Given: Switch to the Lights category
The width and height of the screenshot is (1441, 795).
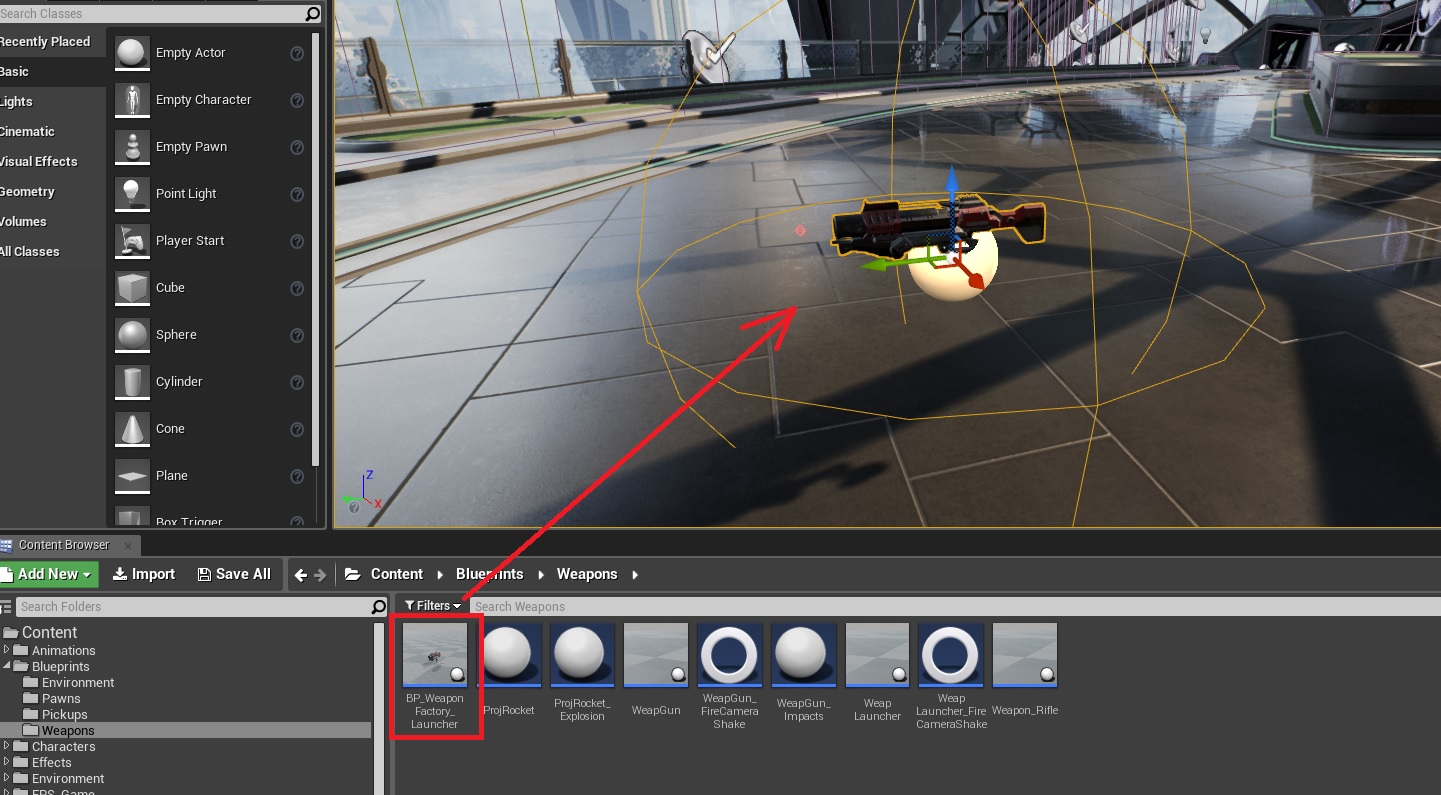Looking at the screenshot, I should click(x=17, y=102).
